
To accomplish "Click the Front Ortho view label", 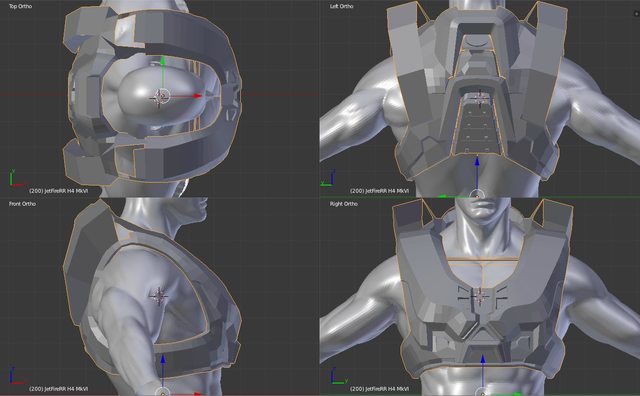I will point(22,204).
